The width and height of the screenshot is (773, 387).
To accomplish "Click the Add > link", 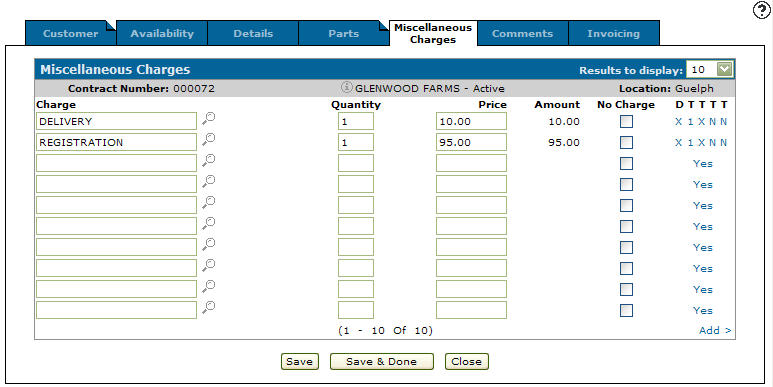I will coord(715,330).
